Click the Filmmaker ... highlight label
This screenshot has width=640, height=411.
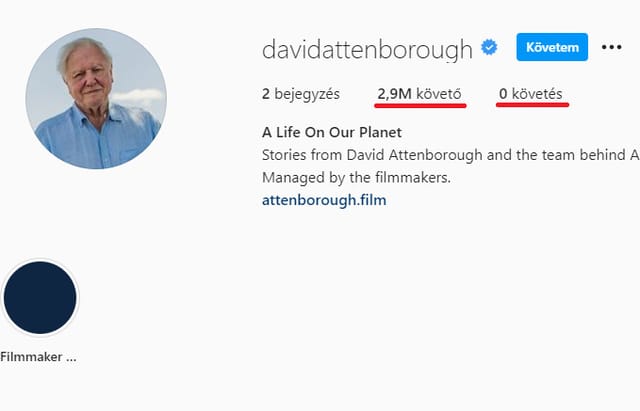pos(38,357)
